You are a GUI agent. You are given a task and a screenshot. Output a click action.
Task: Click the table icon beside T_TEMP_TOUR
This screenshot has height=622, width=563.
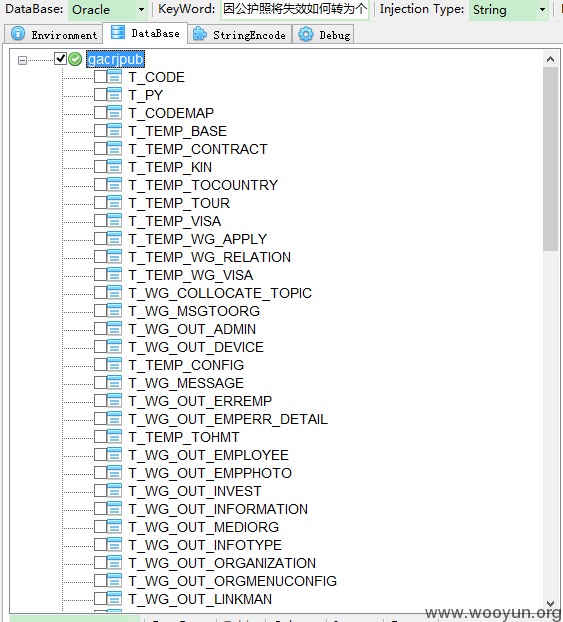[115, 203]
